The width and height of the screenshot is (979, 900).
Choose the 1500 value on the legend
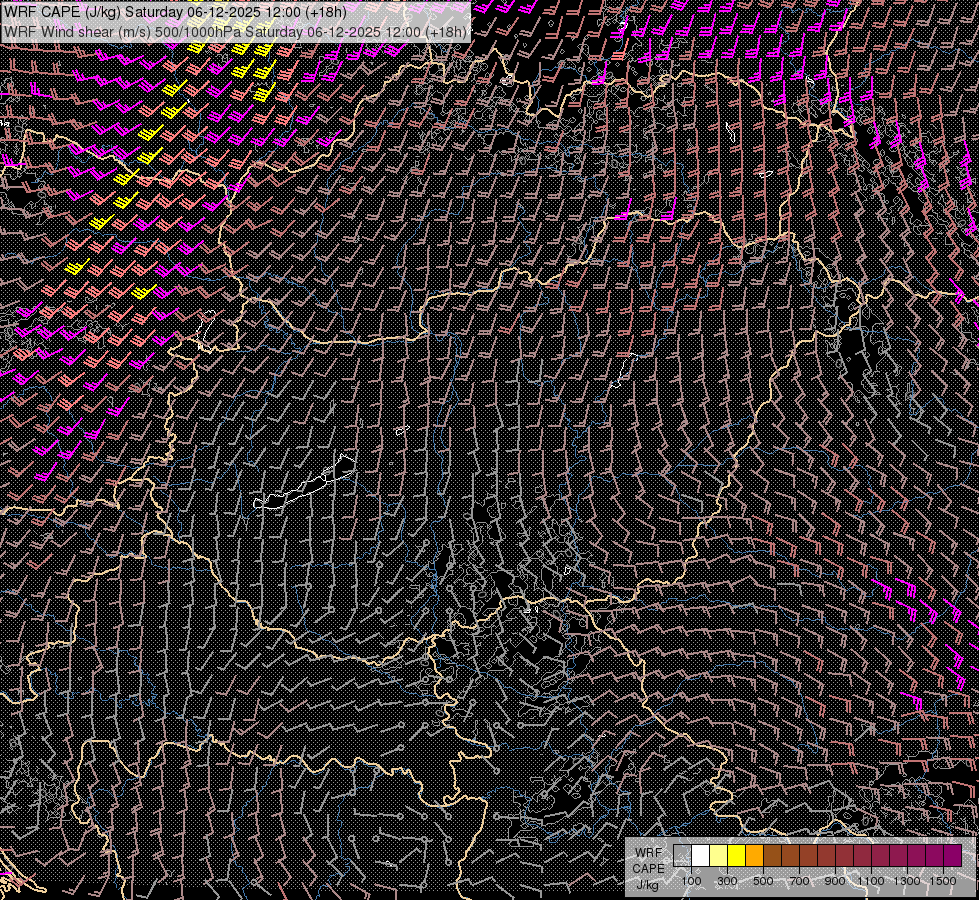pos(942,881)
